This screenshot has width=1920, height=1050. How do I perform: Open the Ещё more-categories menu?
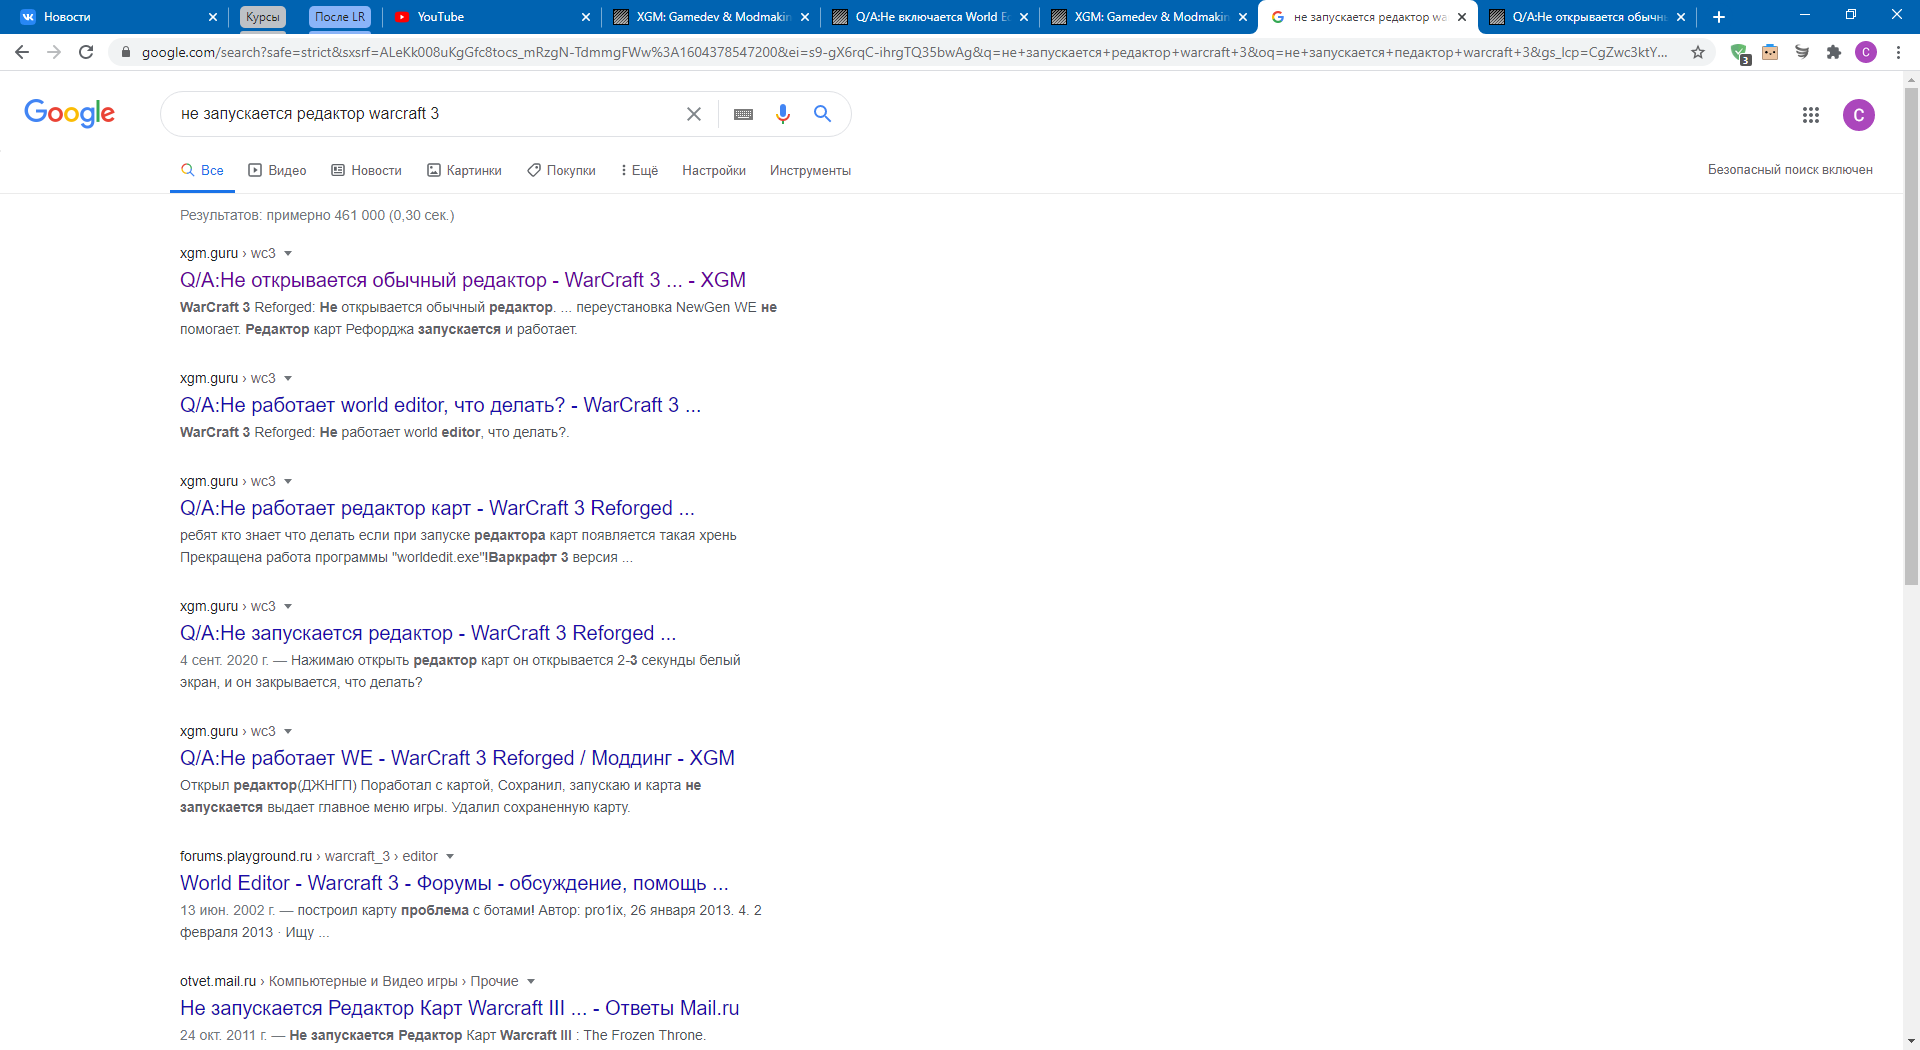pyautogui.click(x=639, y=171)
